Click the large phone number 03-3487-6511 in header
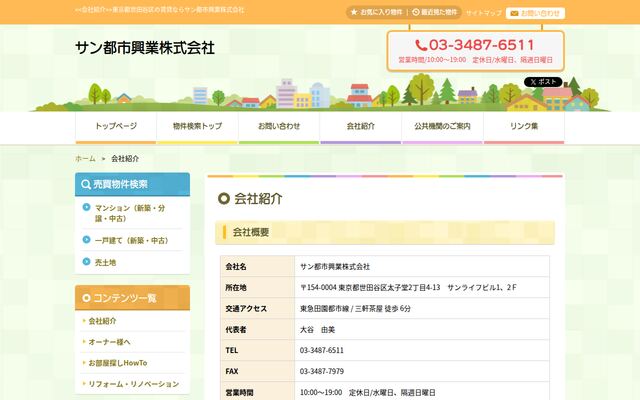The image size is (640, 400). tap(482, 45)
